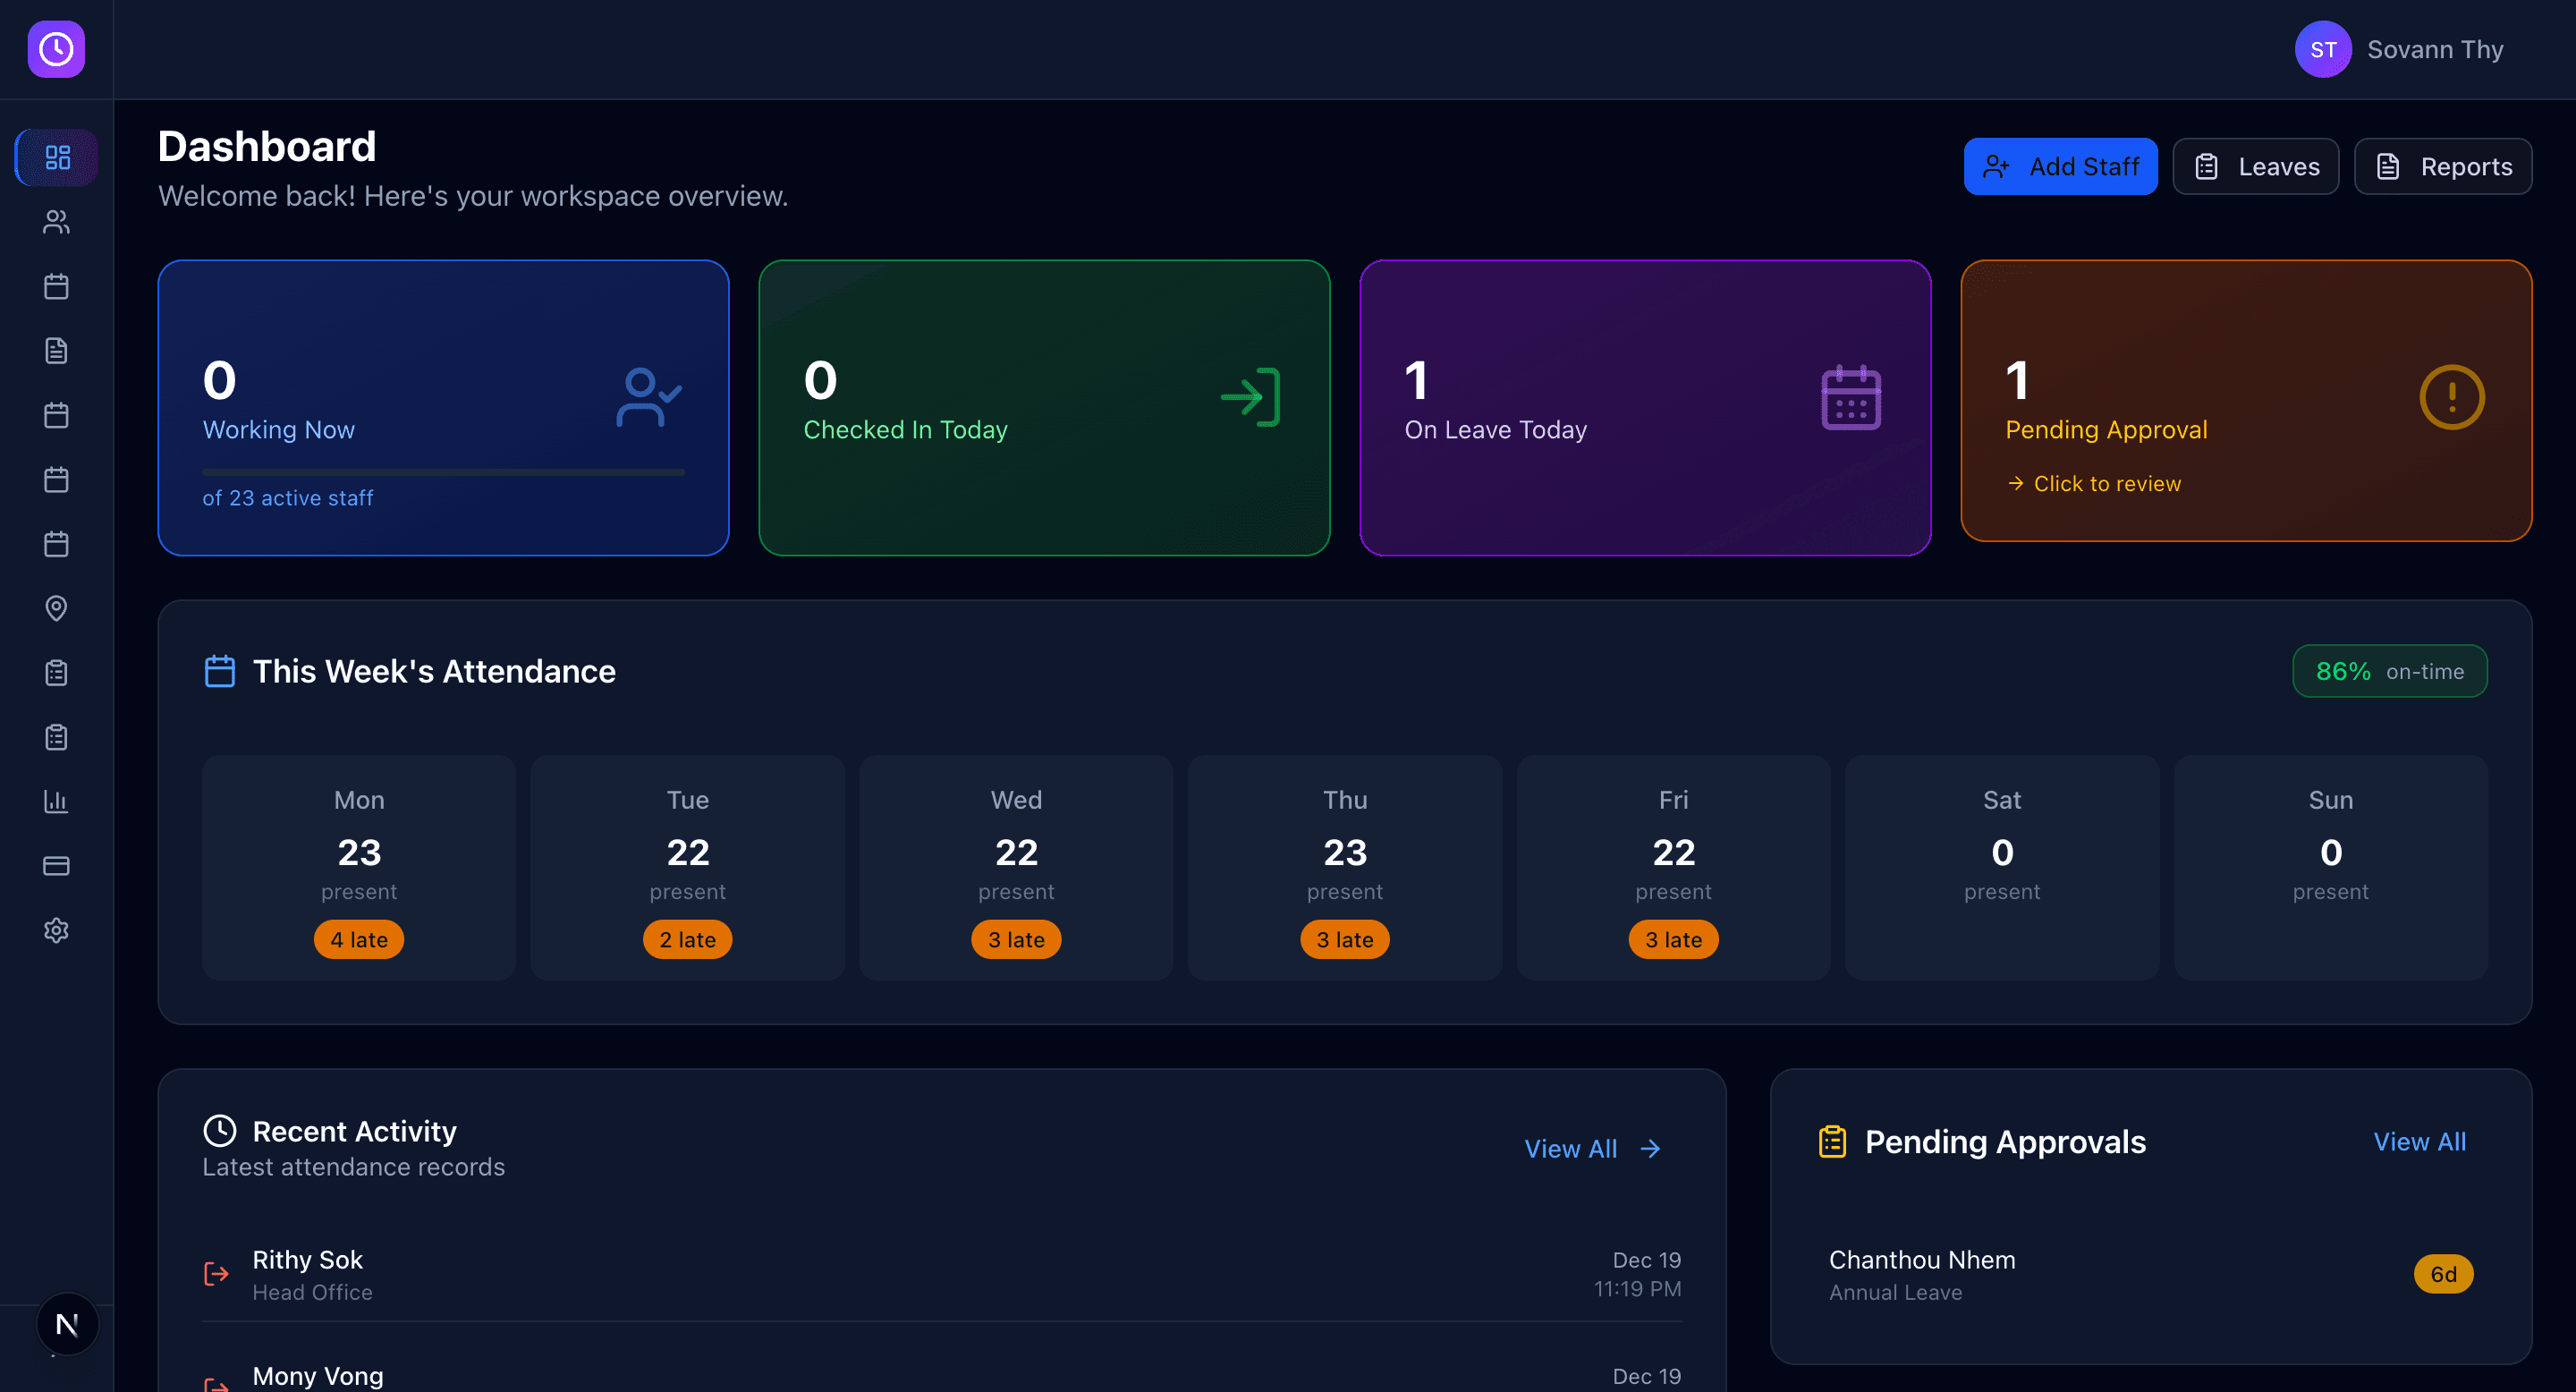Open the Staff management sidebar icon
Image resolution: width=2576 pixels, height=1392 pixels.
(56, 222)
